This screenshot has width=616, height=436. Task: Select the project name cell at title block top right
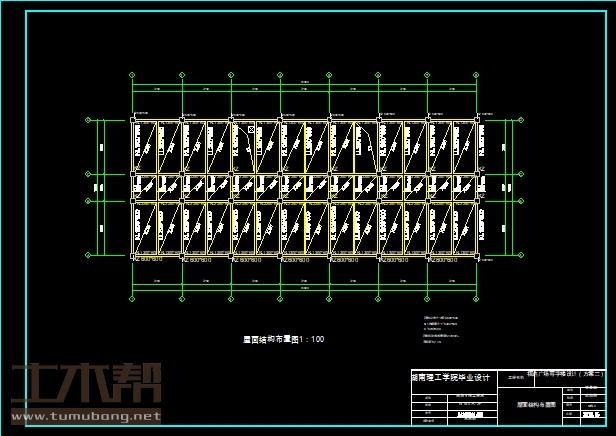click(567, 372)
